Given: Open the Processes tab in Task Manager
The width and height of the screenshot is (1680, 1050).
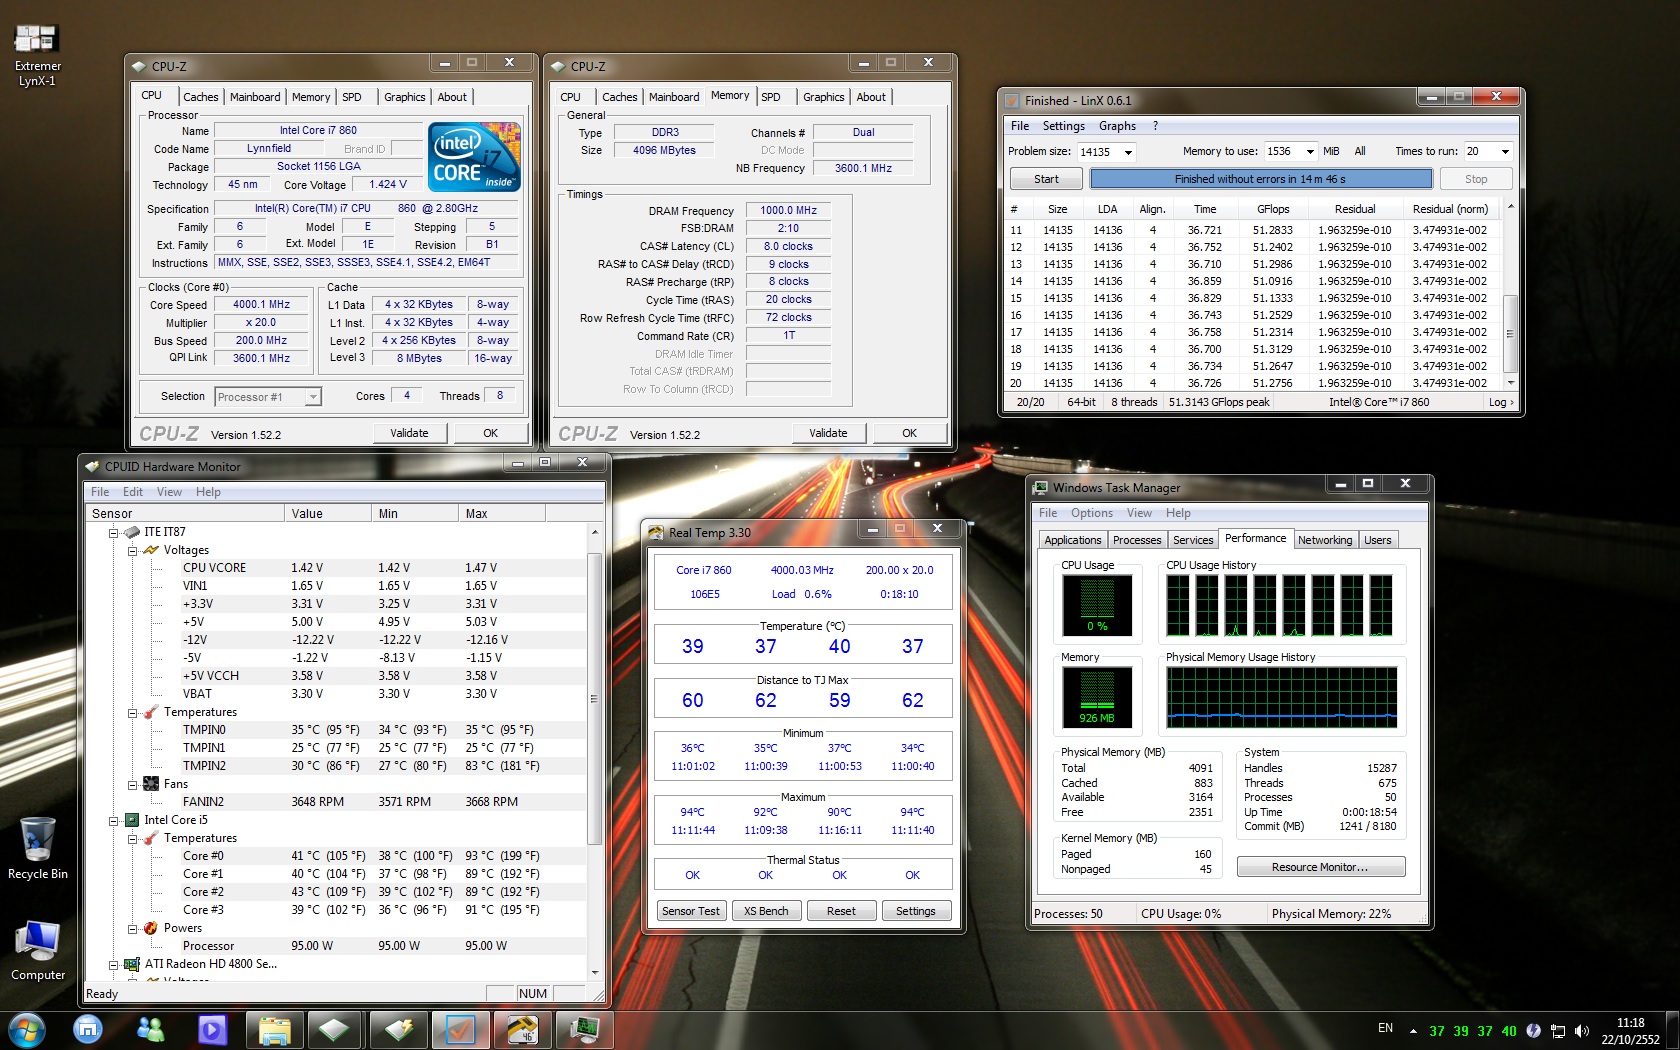Looking at the screenshot, I should click(x=1137, y=540).
